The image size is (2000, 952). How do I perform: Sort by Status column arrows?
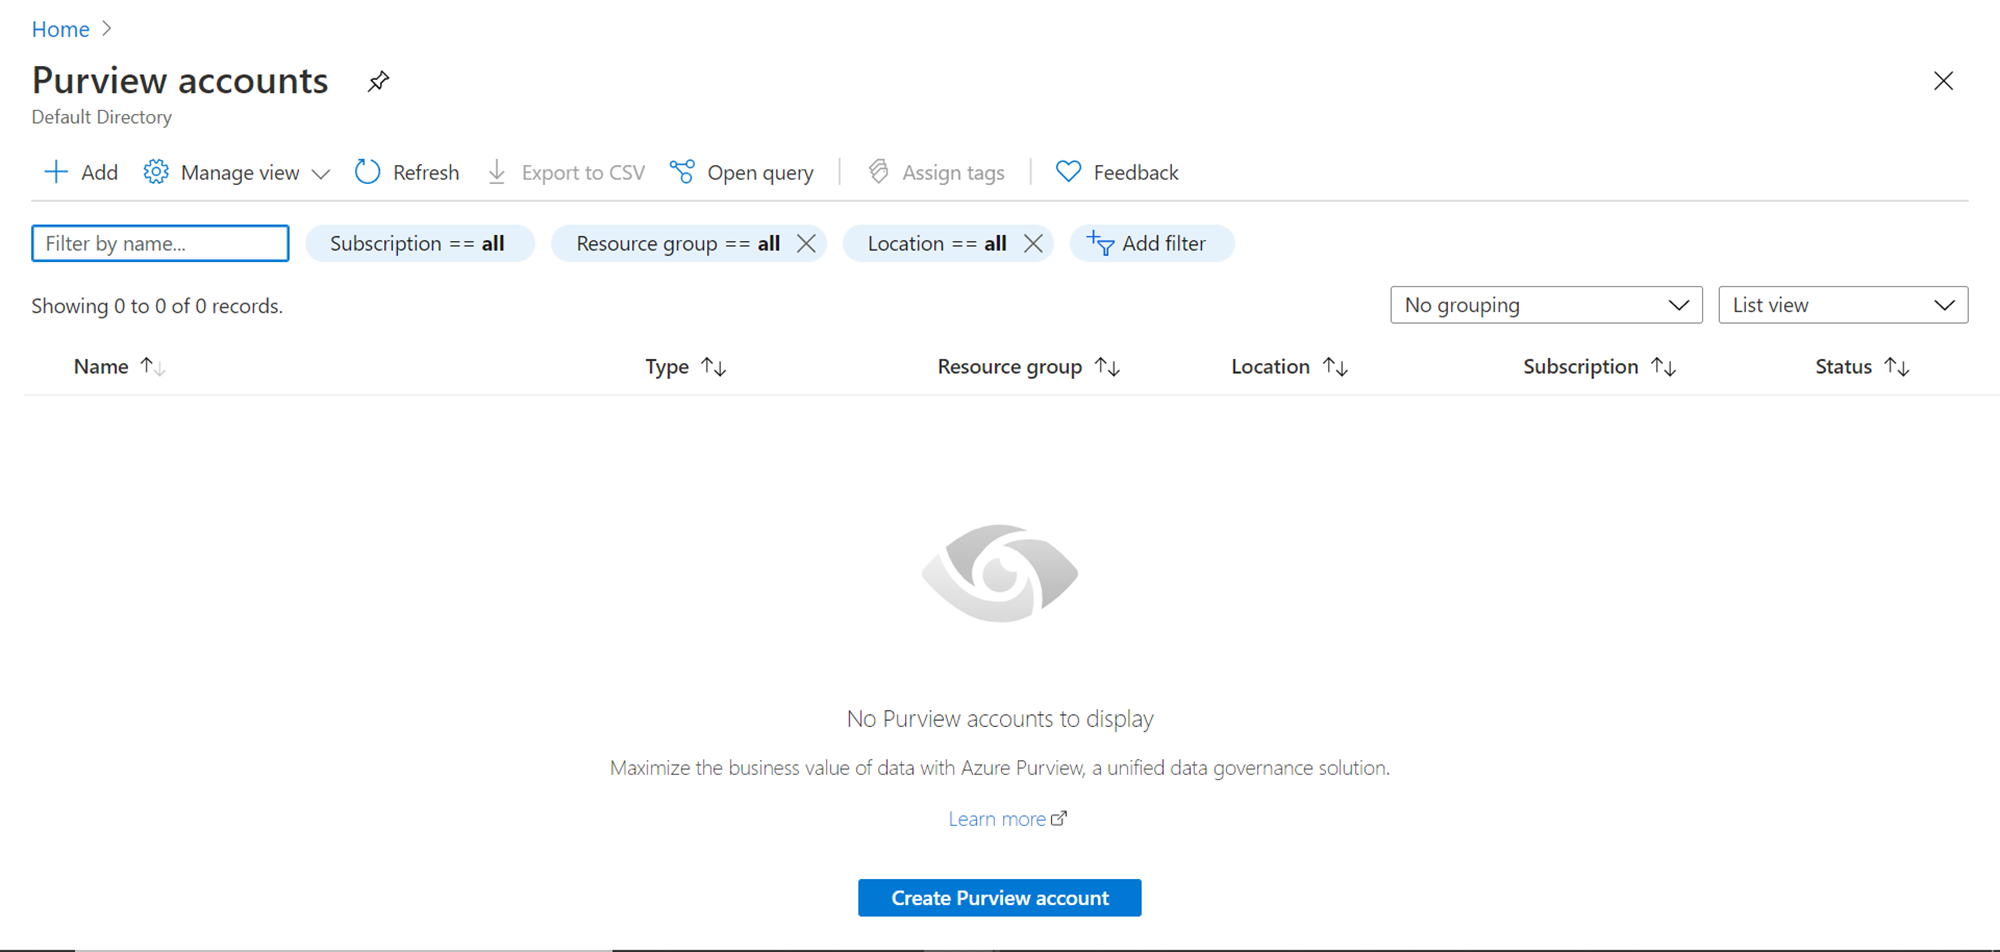(x=1897, y=367)
